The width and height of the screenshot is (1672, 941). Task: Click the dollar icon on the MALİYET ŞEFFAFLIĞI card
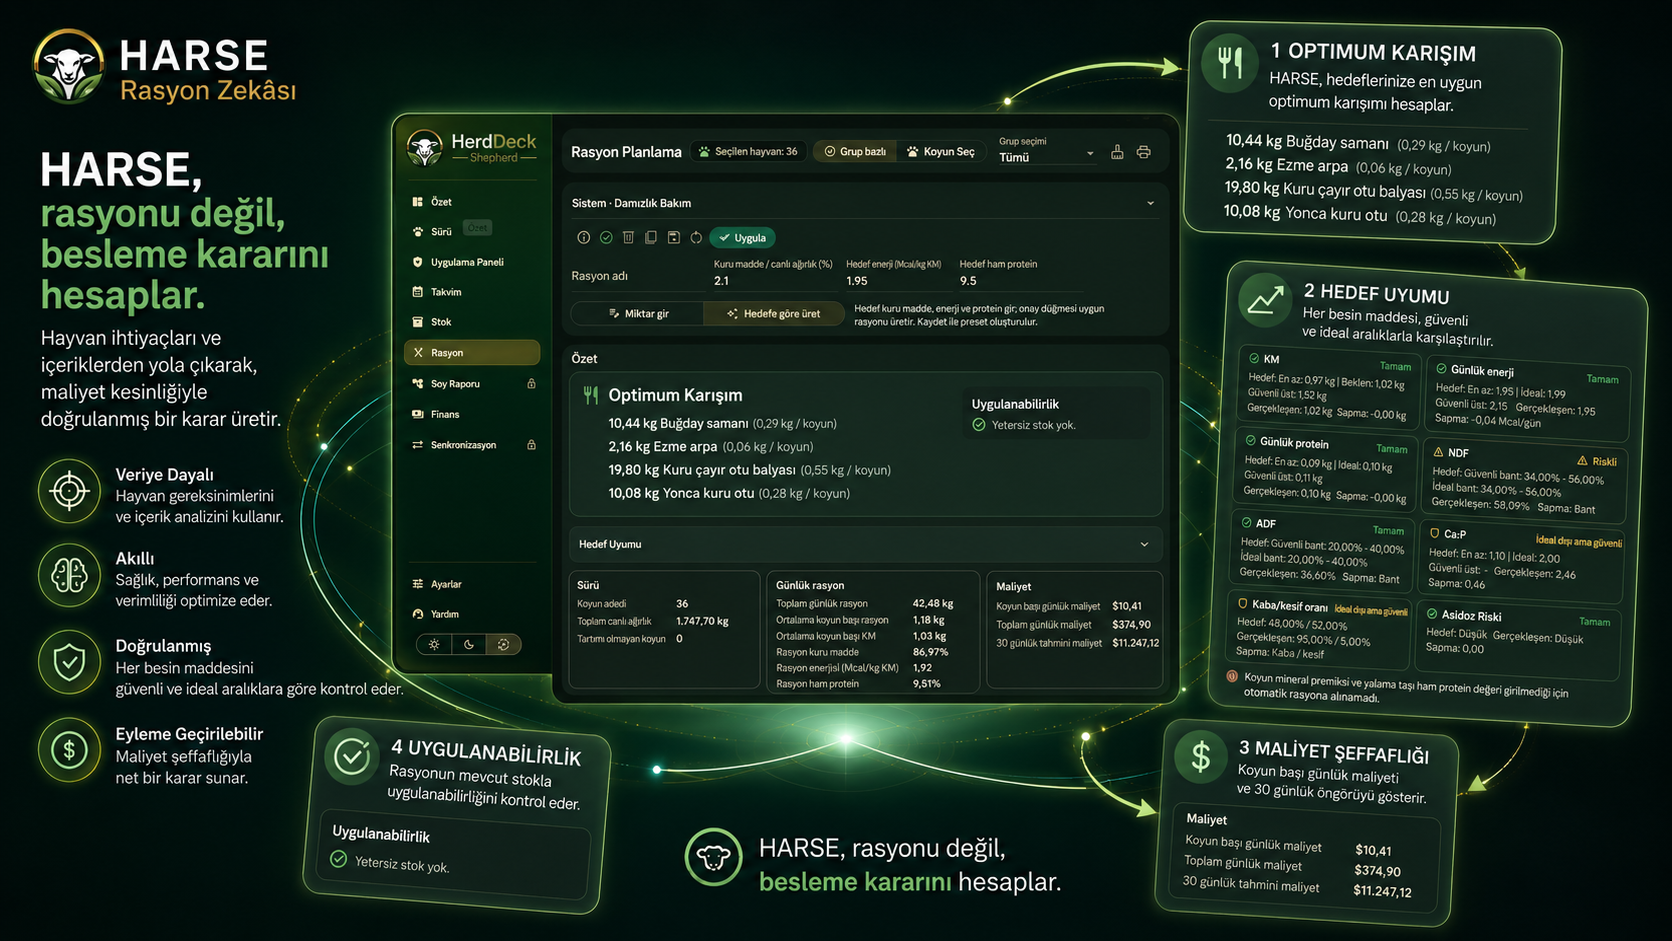1202,756
